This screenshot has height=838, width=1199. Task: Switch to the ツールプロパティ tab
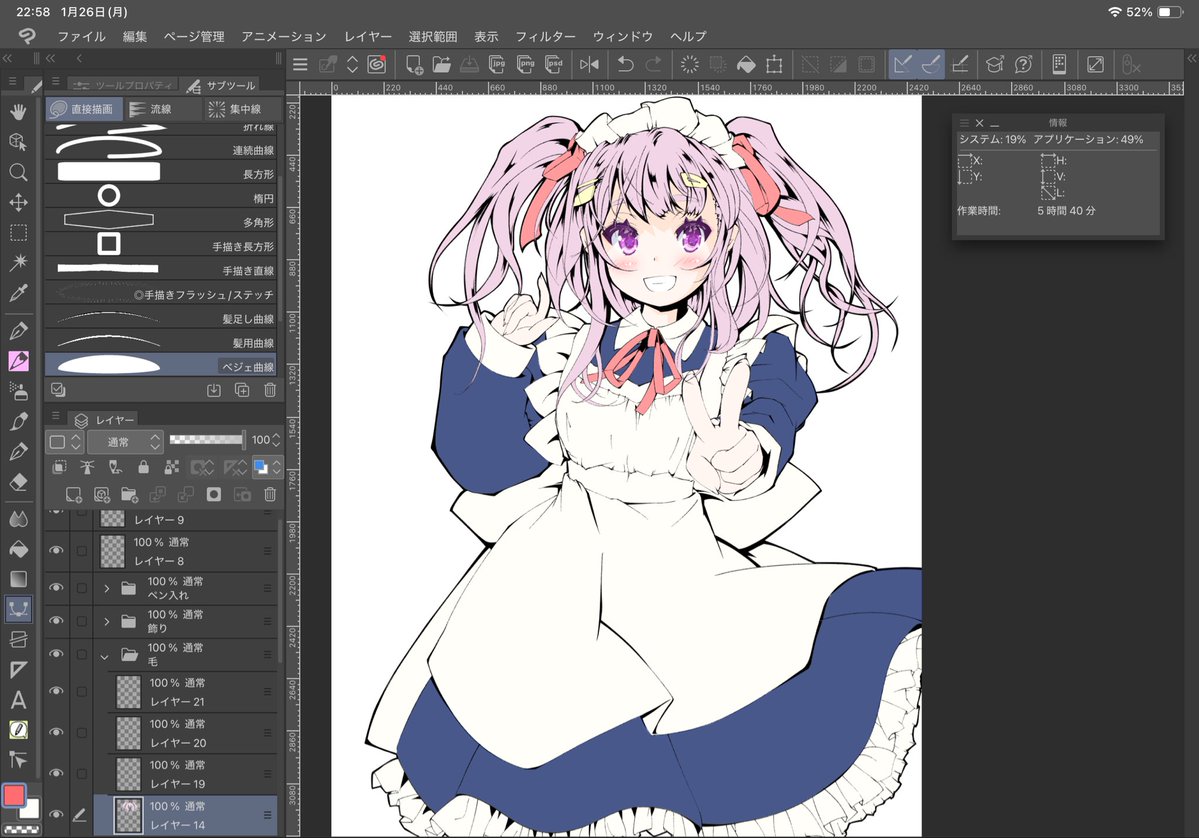[123, 85]
